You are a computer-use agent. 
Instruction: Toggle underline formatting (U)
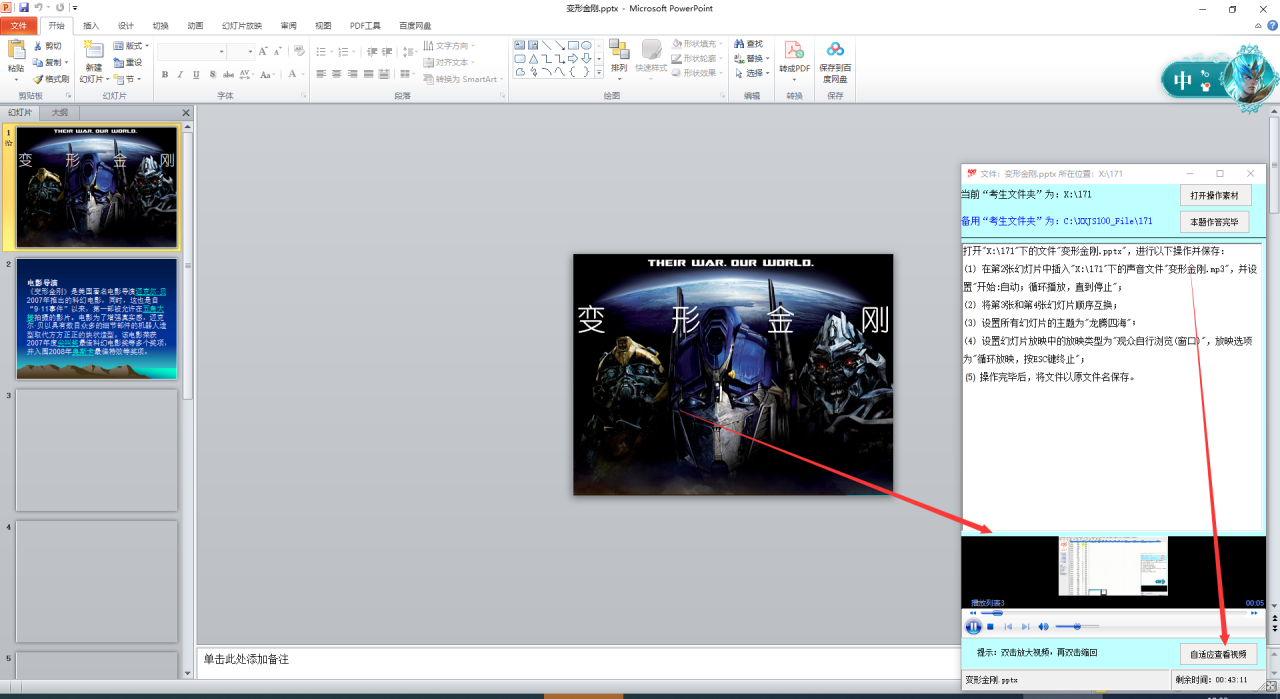[197, 74]
